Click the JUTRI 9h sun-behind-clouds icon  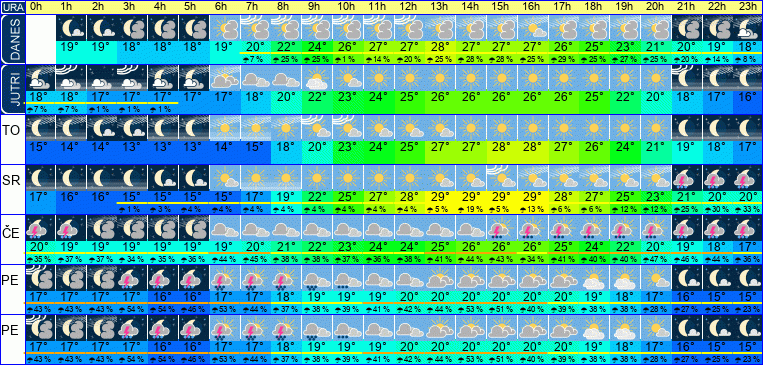tap(318, 78)
